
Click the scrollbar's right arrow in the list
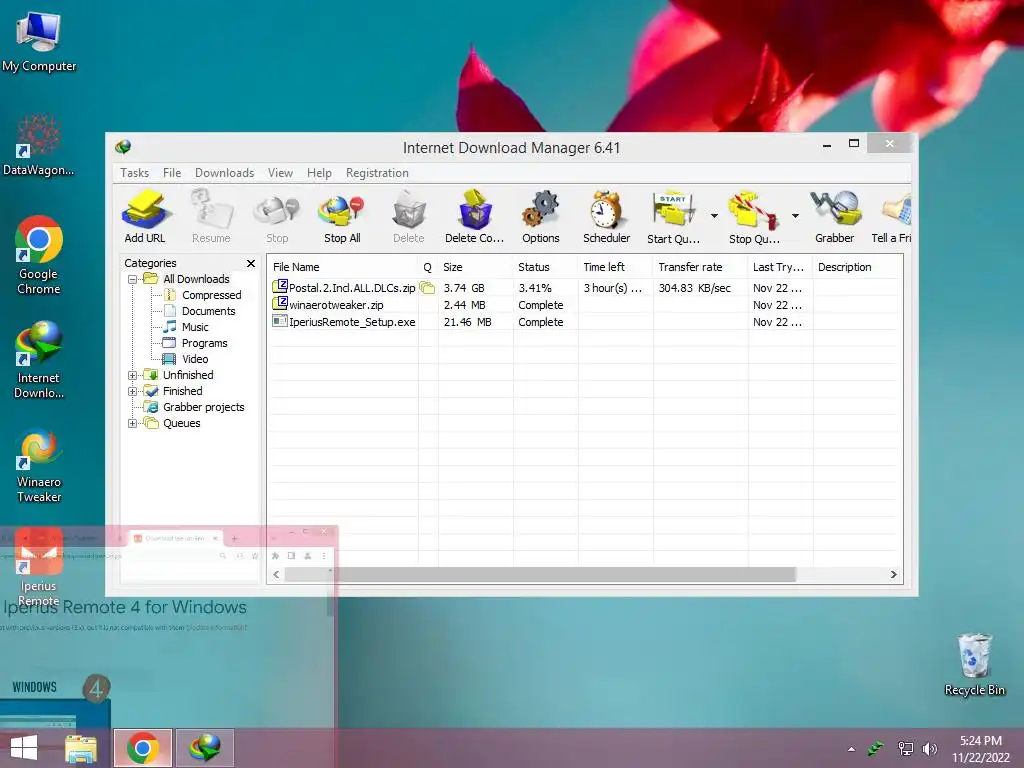pyautogui.click(x=893, y=575)
